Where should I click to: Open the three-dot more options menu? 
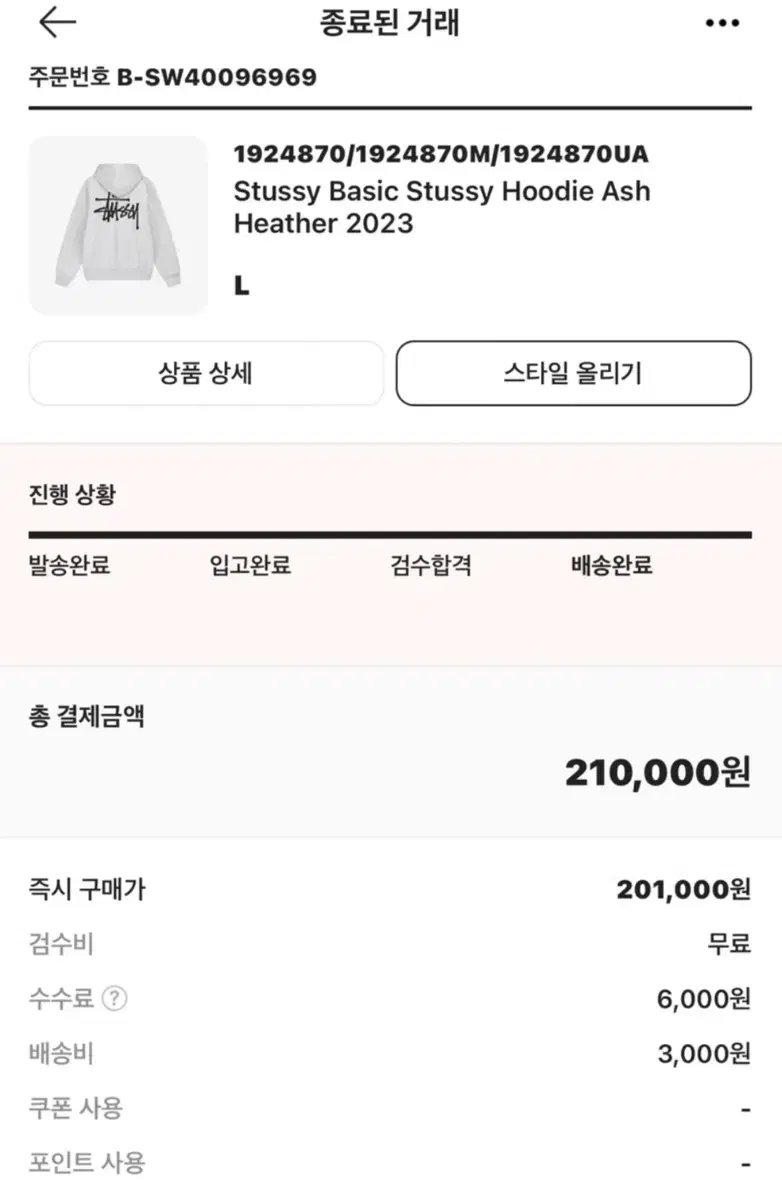click(722, 23)
